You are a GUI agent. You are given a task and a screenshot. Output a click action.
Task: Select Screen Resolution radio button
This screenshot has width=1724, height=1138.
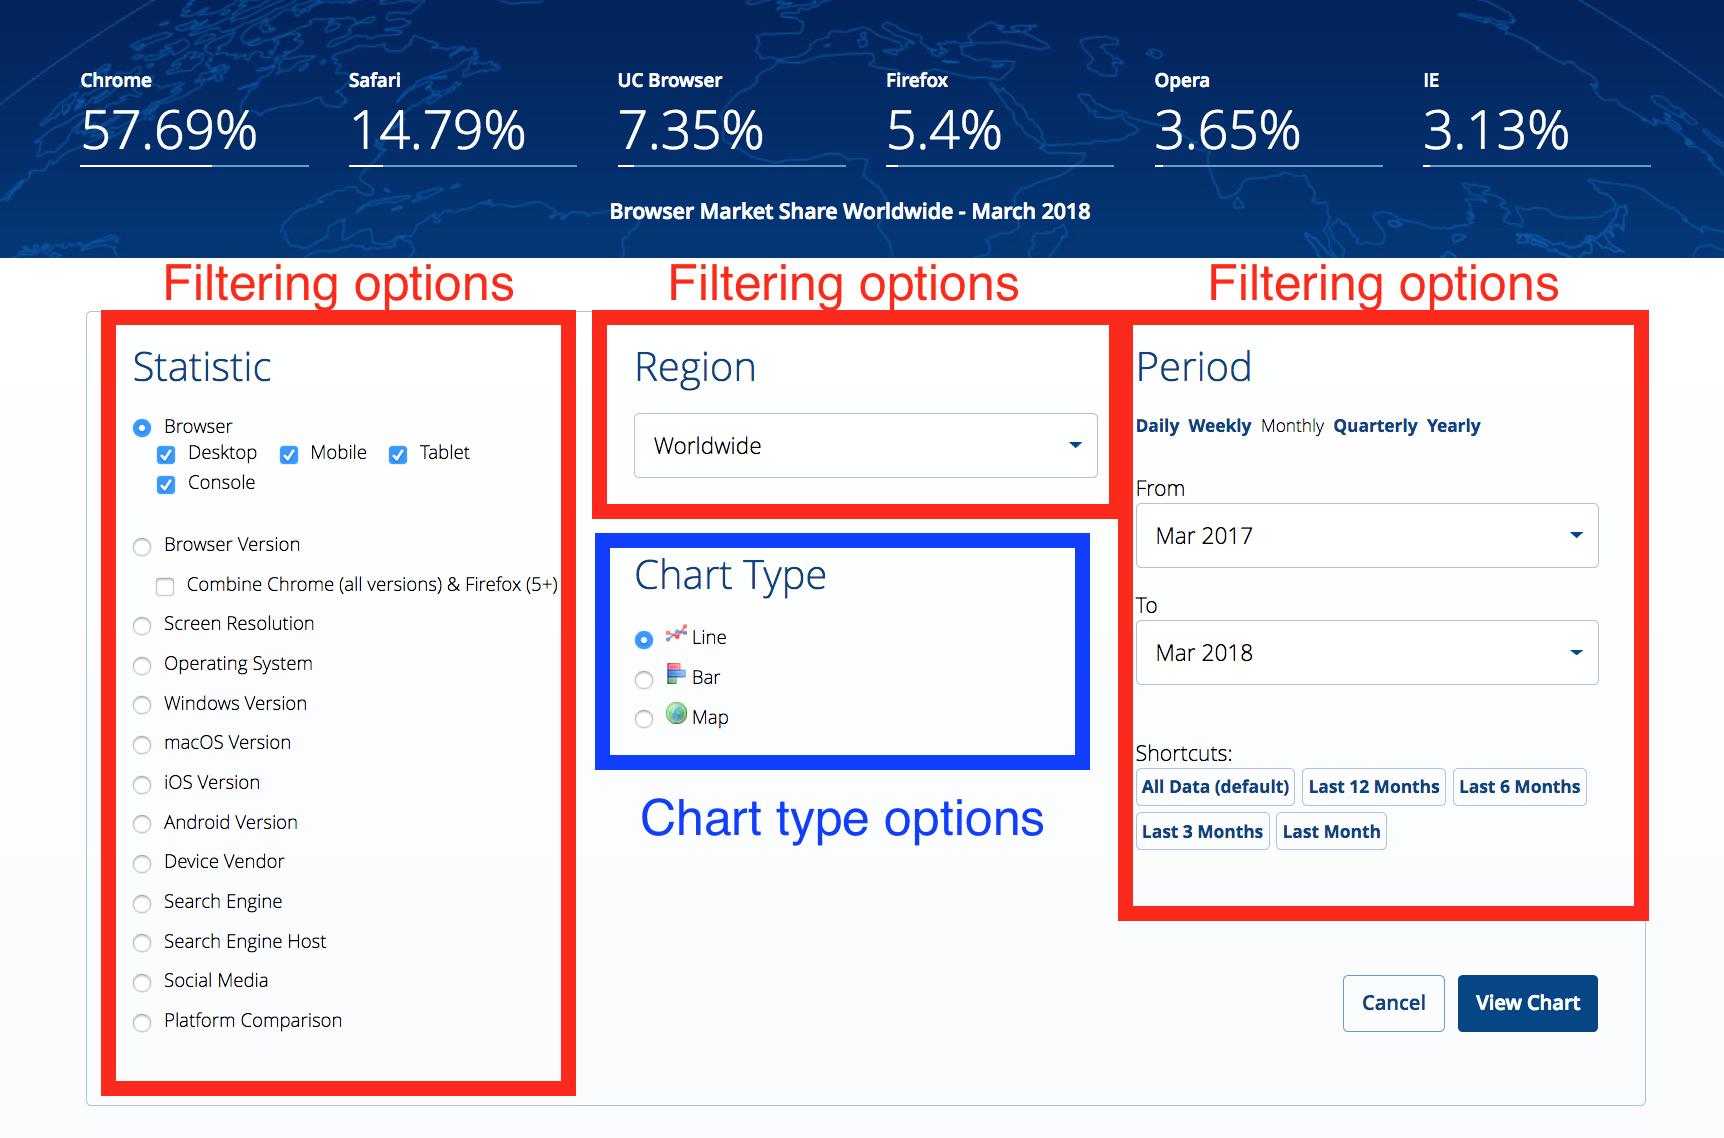click(x=142, y=626)
